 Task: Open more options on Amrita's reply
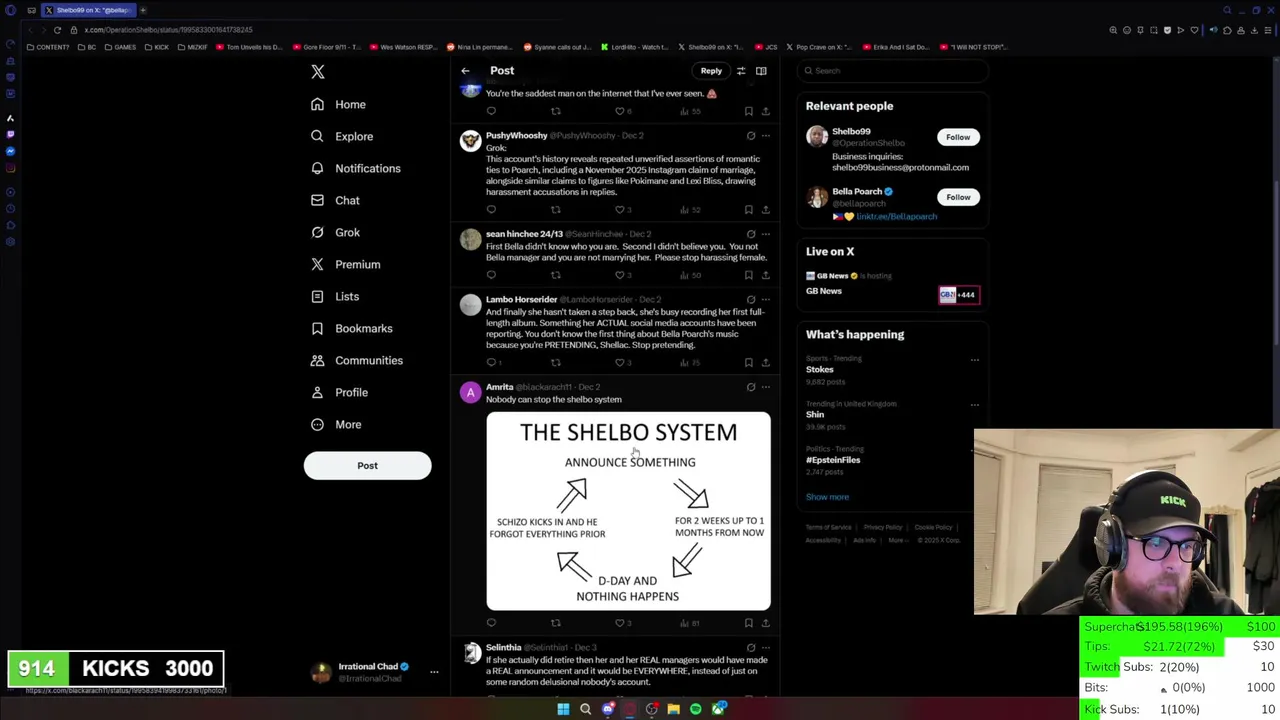click(766, 387)
